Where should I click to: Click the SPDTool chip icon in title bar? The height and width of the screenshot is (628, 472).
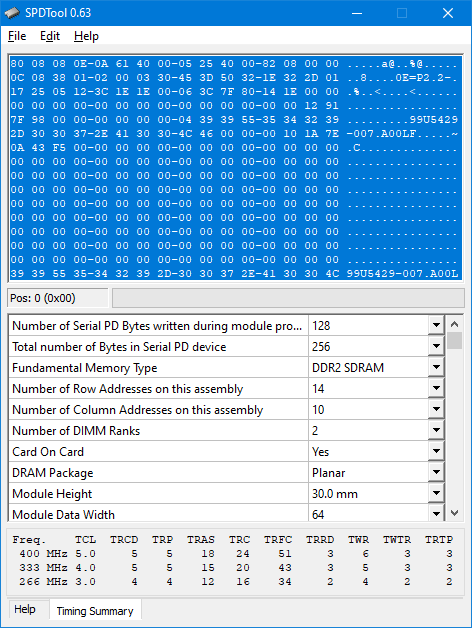click(x=12, y=13)
